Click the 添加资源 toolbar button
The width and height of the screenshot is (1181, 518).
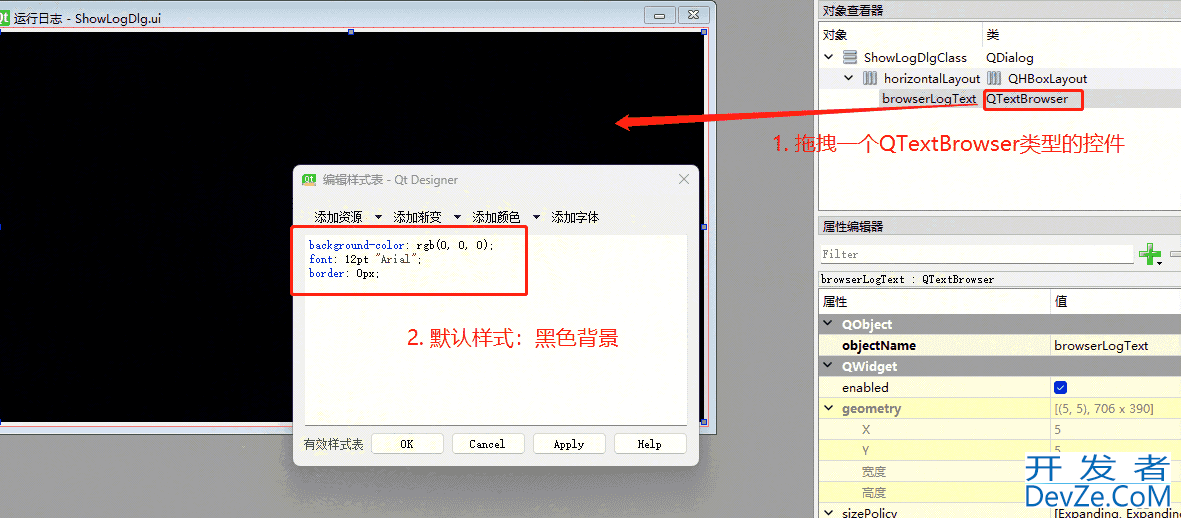click(x=338, y=217)
